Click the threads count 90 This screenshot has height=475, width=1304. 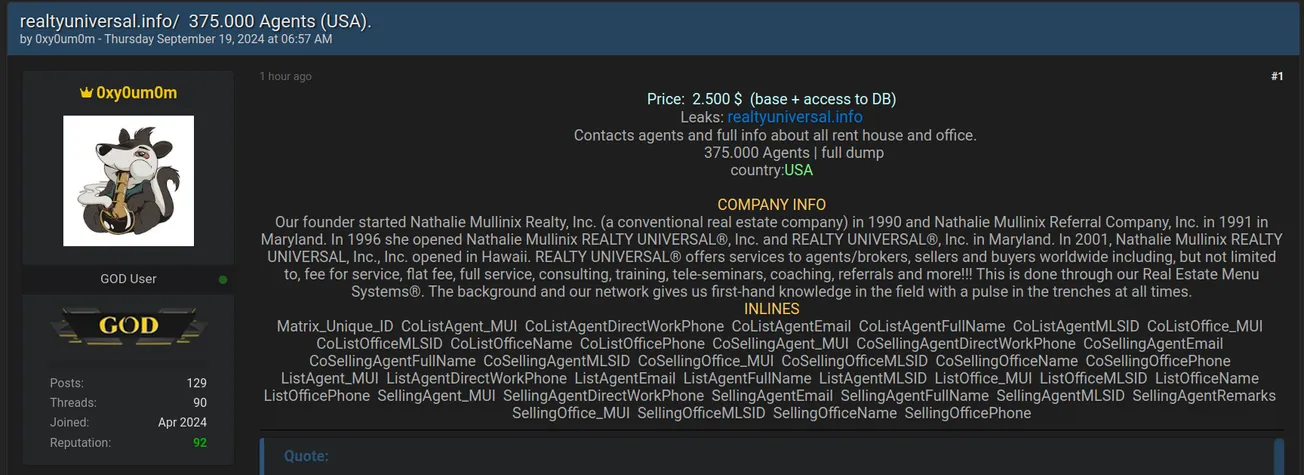click(200, 403)
